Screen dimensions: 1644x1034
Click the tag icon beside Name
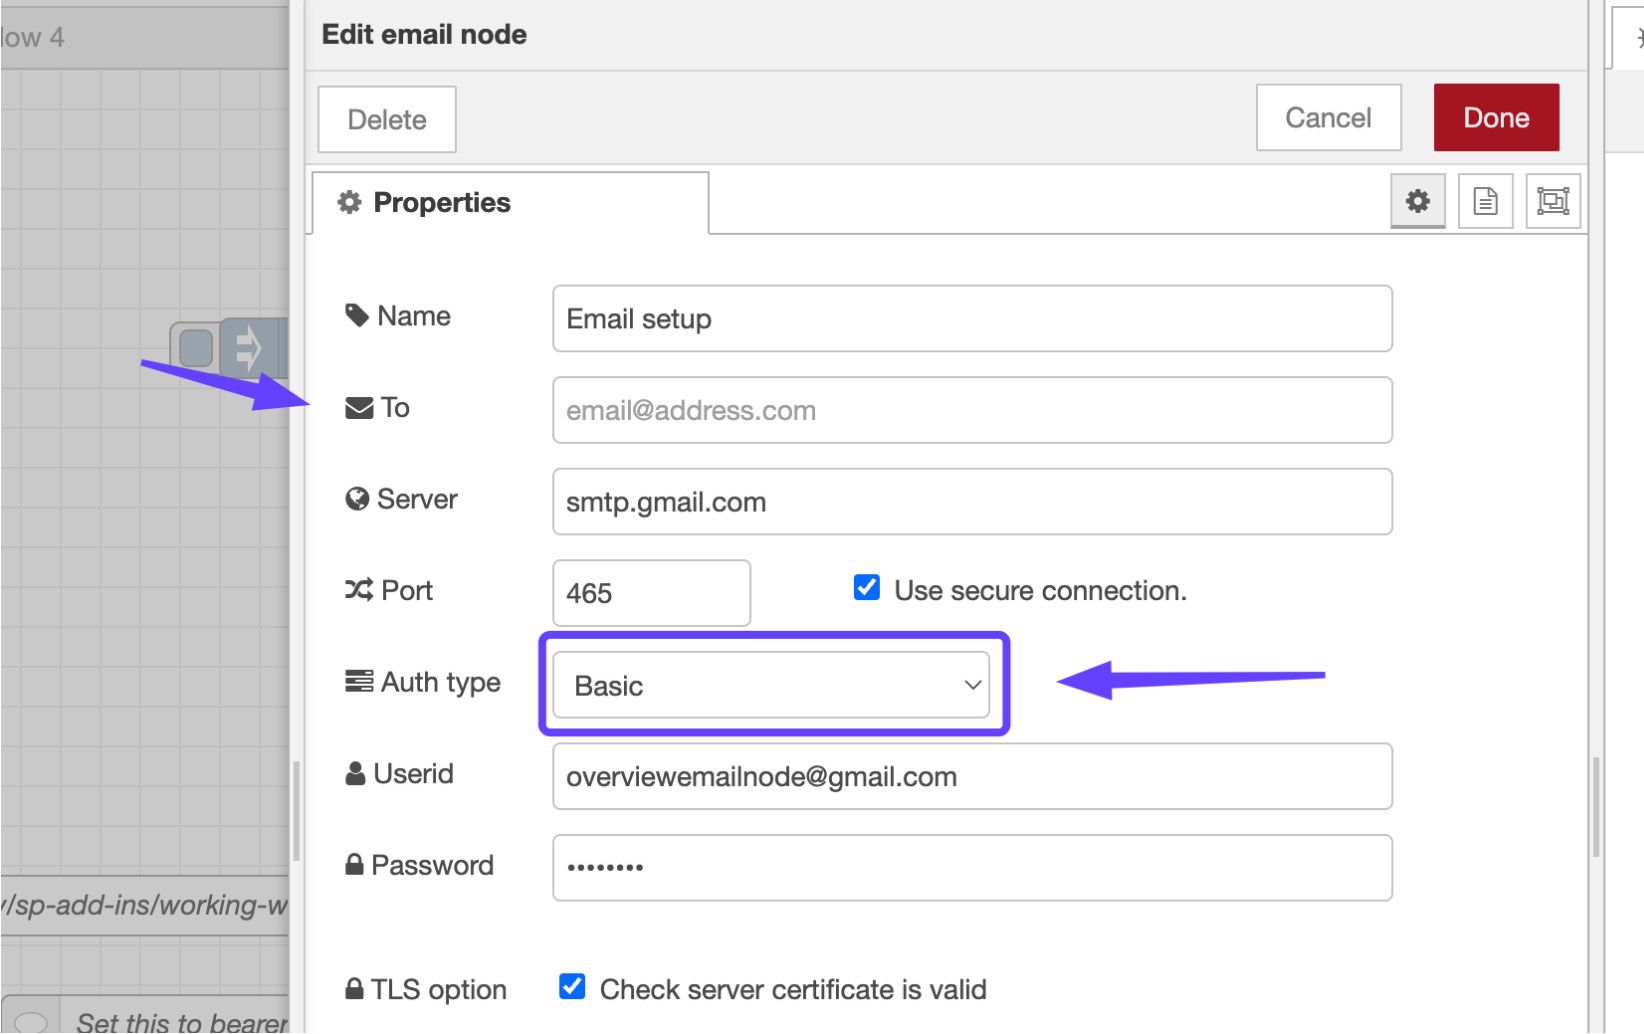(x=357, y=316)
